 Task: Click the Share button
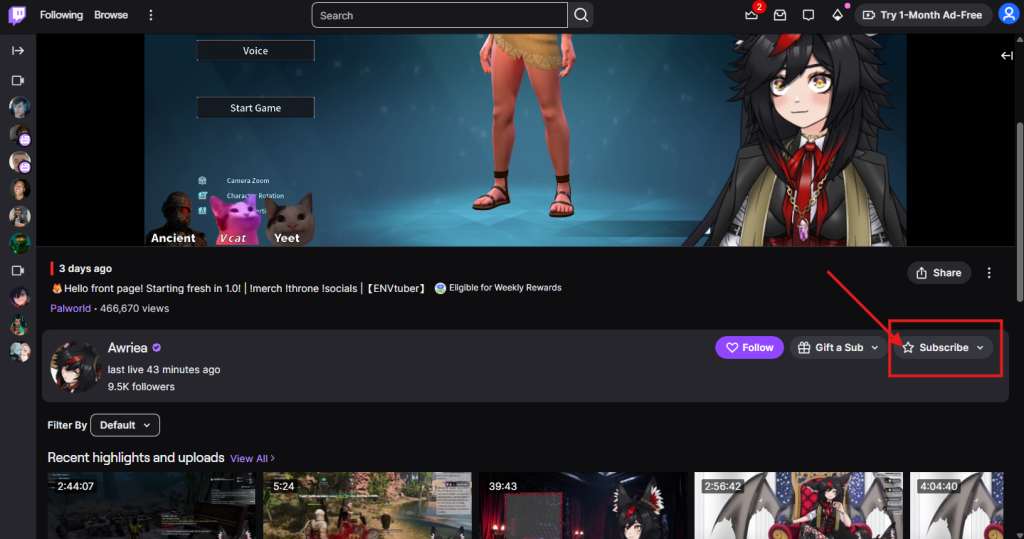coord(938,273)
